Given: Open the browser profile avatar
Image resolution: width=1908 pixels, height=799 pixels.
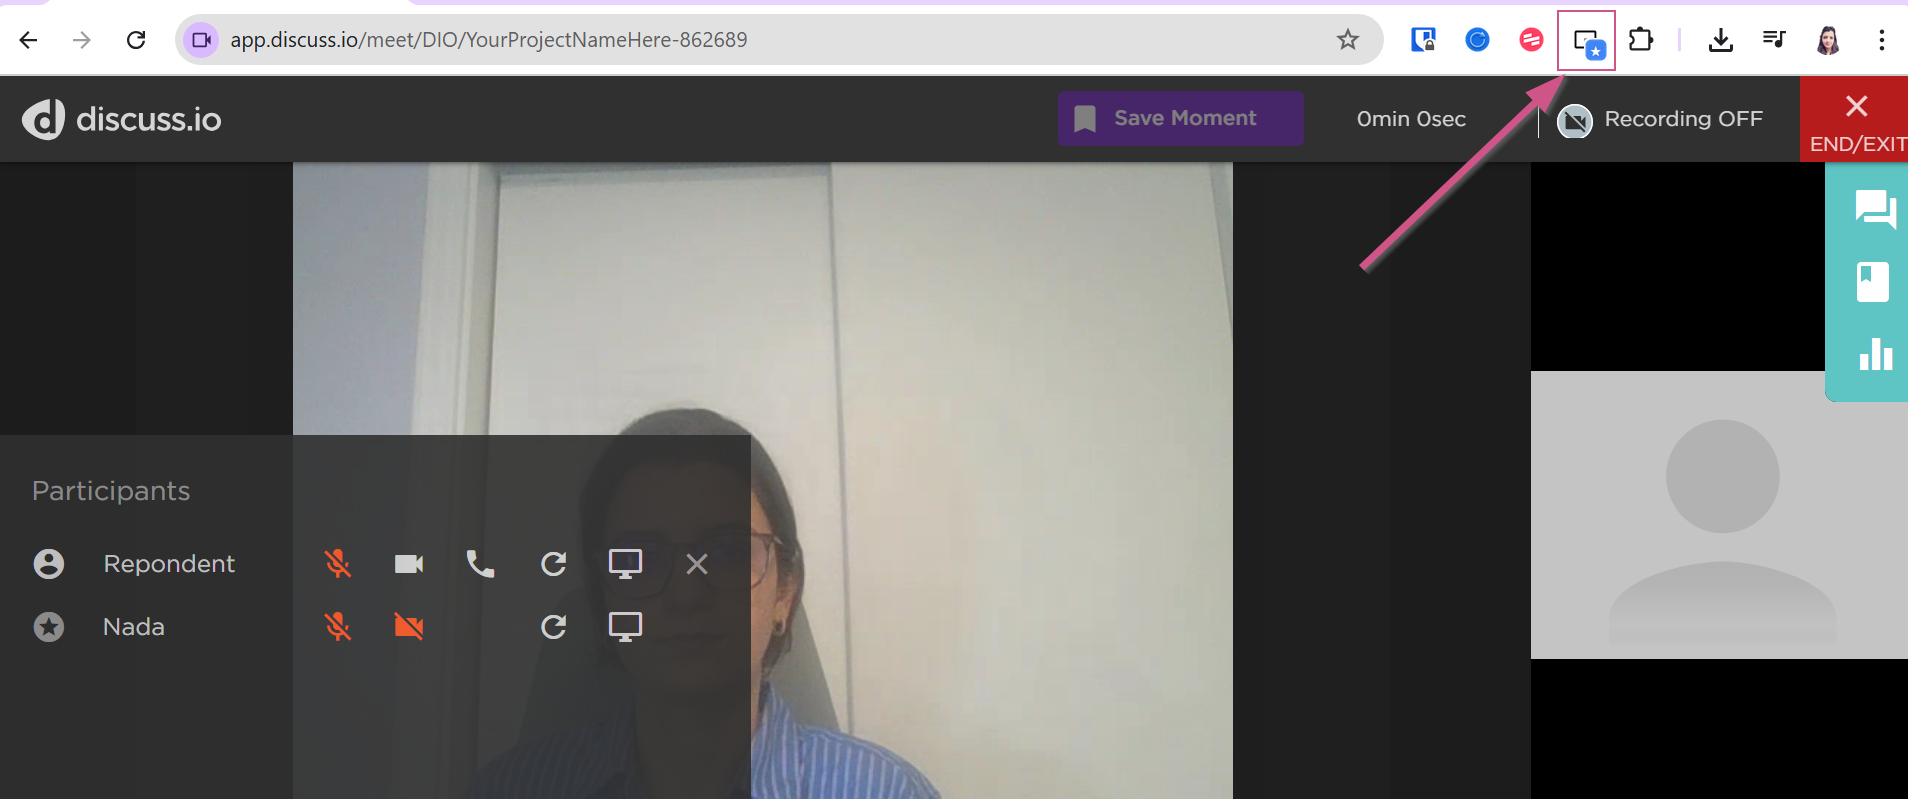Looking at the screenshot, I should [x=1828, y=40].
